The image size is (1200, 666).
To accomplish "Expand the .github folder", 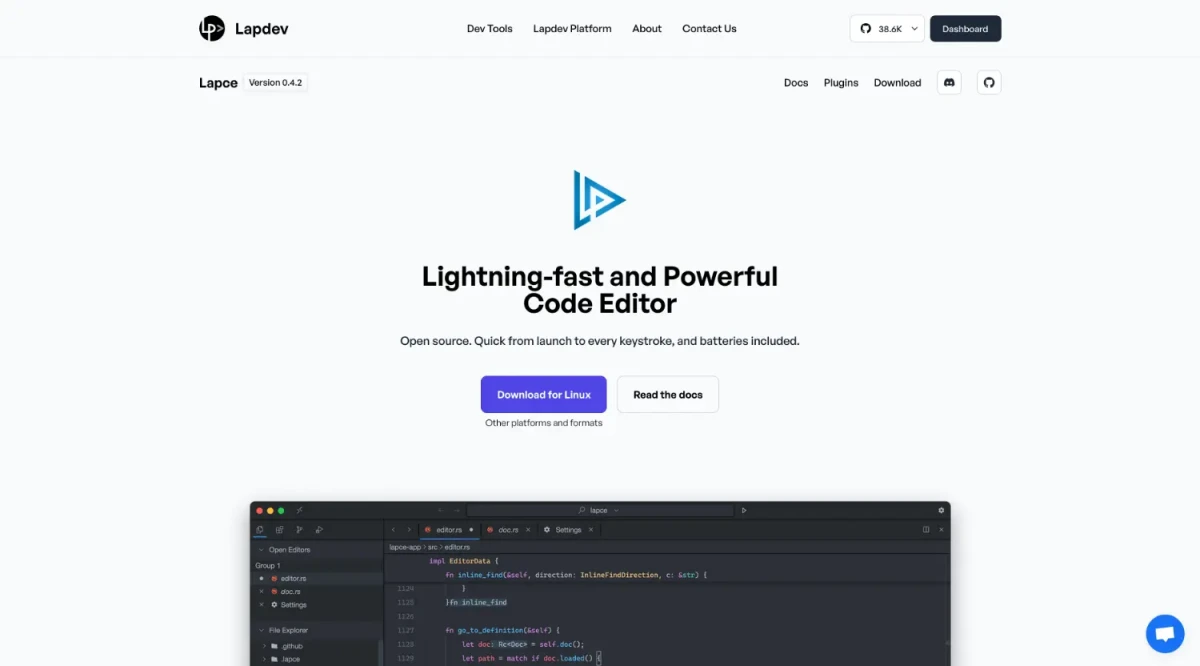I will (265, 646).
